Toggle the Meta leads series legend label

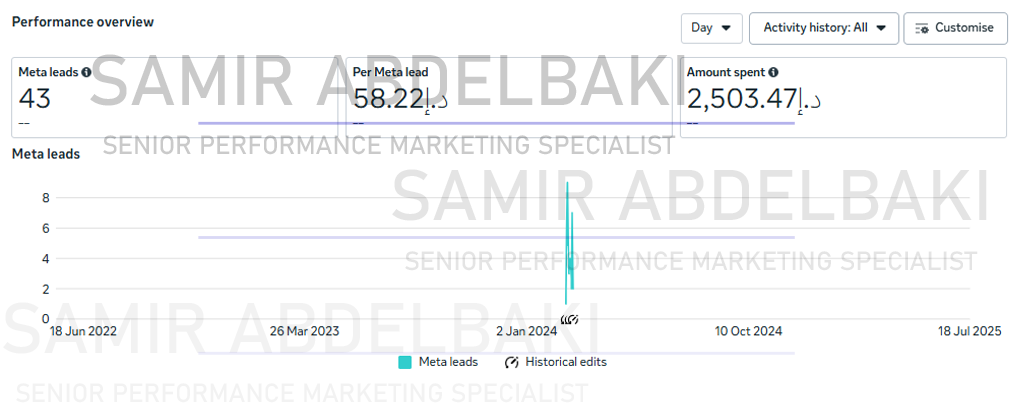click(448, 362)
